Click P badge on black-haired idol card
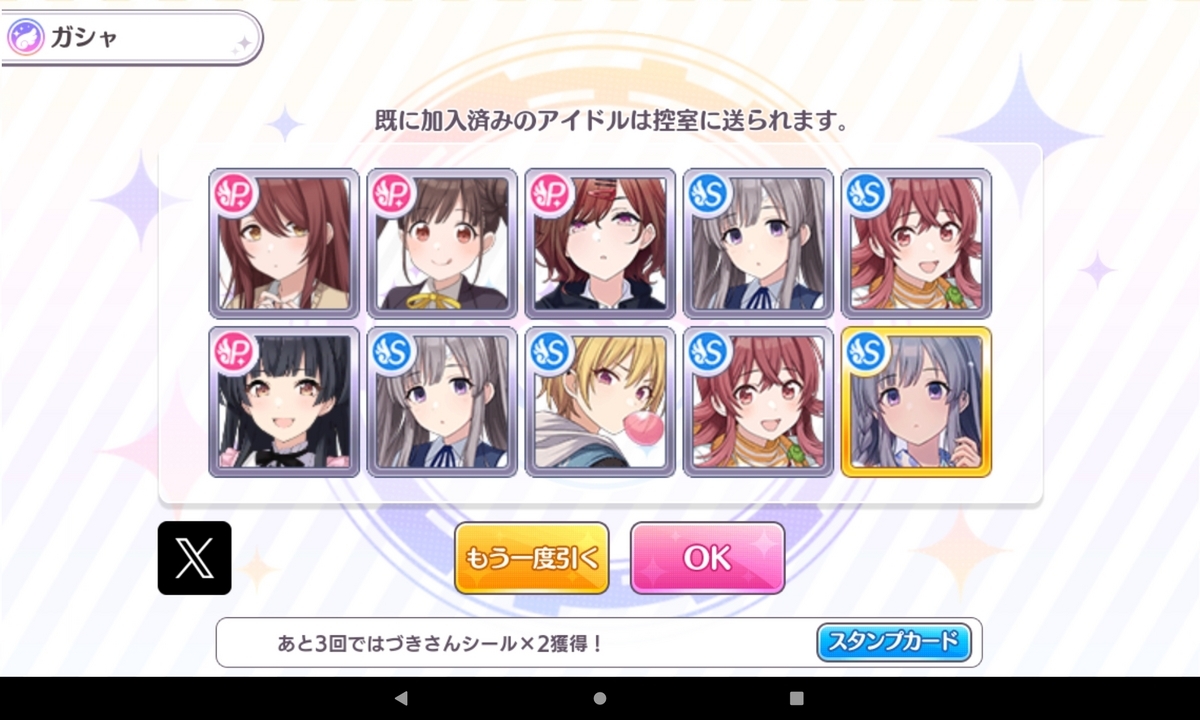The image size is (1200, 720). coord(235,352)
